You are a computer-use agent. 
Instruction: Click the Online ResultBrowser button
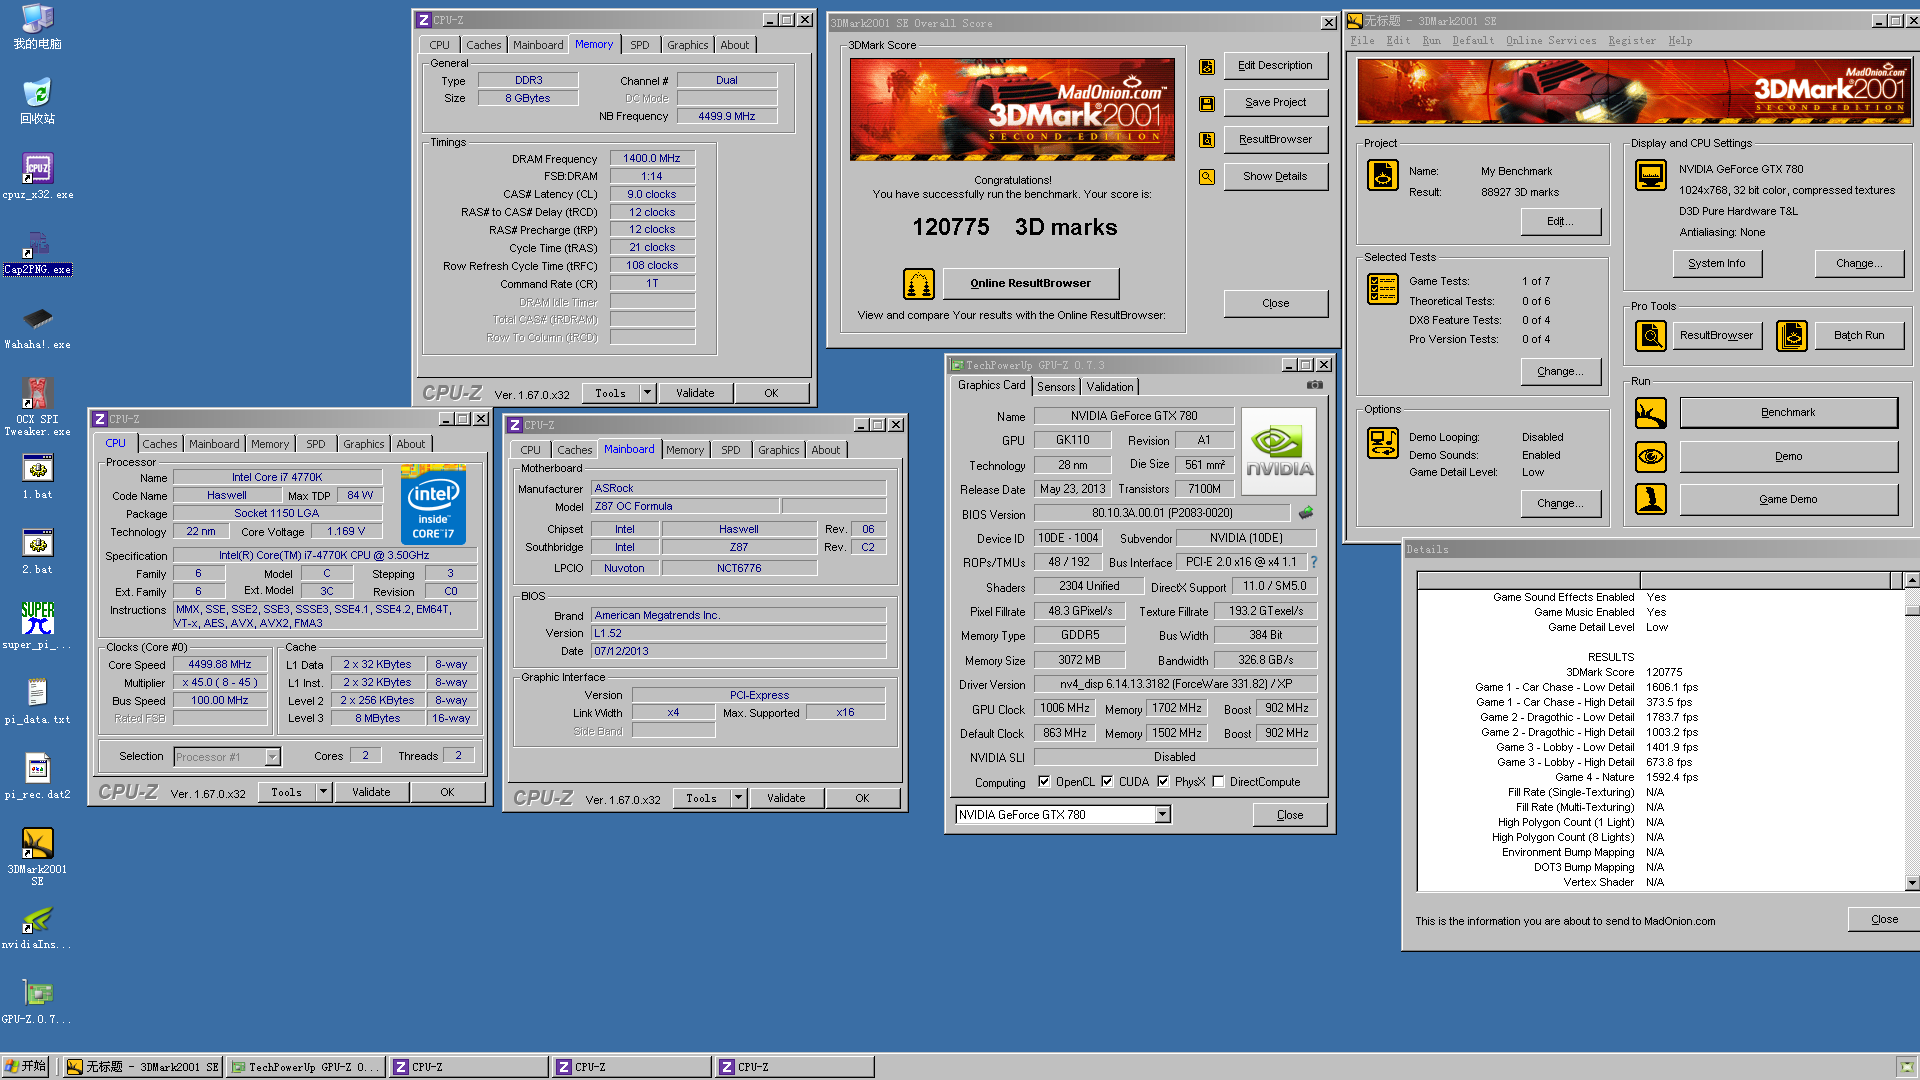(x=1030, y=284)
